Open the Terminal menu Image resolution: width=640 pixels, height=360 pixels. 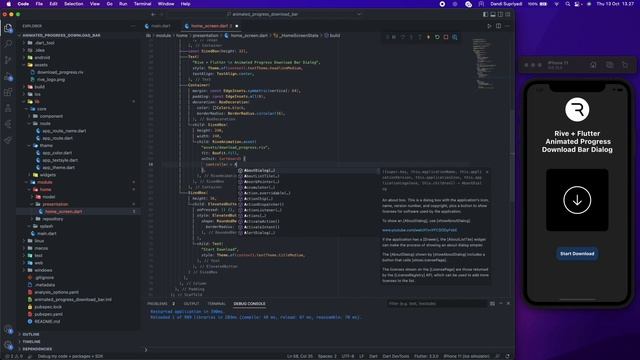pyautogui.click(x=142, y=4)
